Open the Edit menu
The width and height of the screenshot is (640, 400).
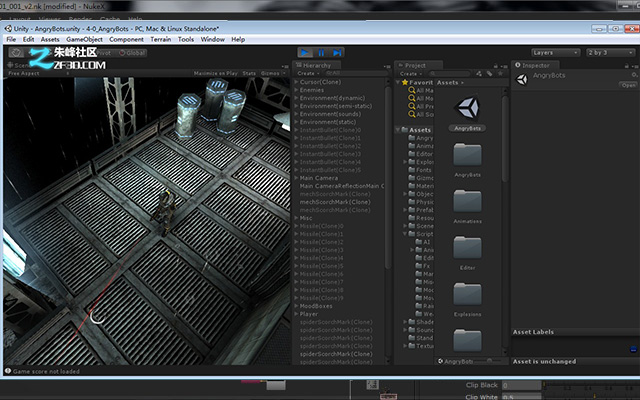point(29,39)
